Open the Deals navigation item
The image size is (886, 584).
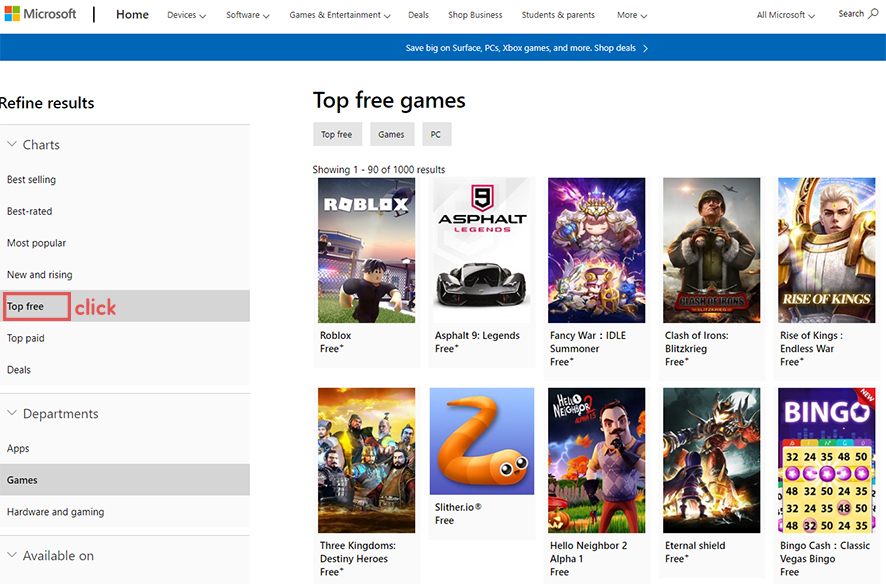(418, 15)
